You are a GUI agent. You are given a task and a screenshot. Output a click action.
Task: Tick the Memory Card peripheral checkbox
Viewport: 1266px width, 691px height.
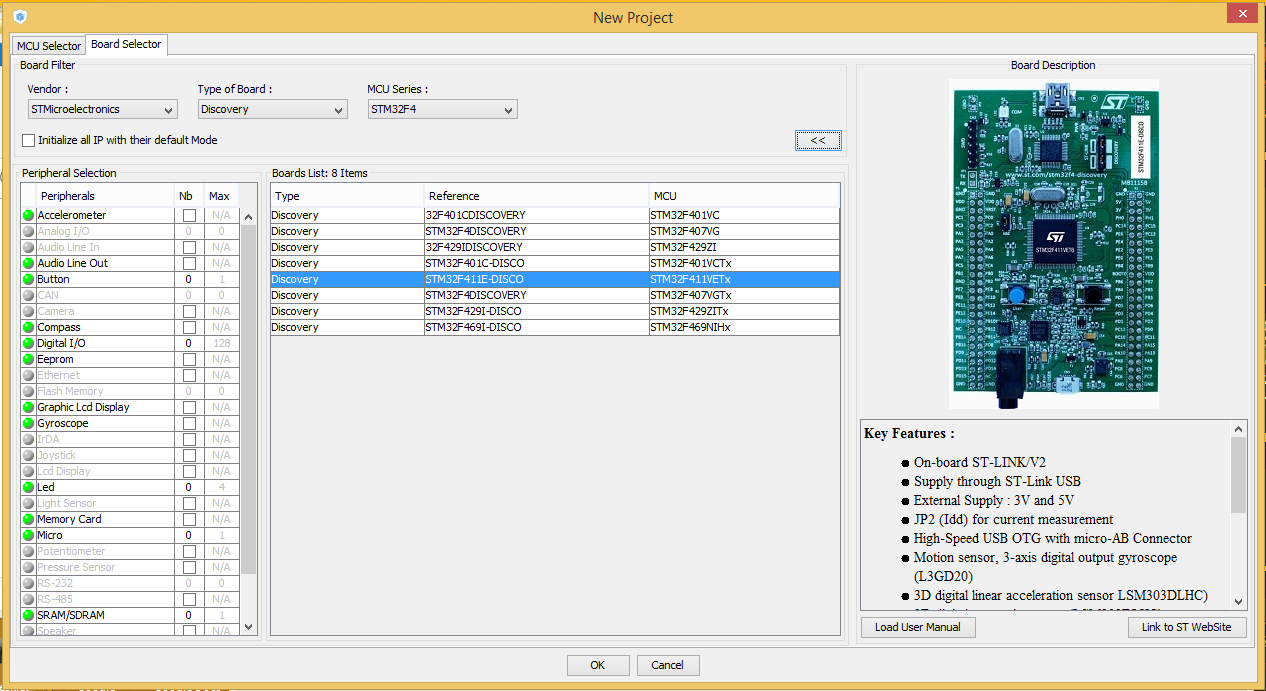coord(188,520)
